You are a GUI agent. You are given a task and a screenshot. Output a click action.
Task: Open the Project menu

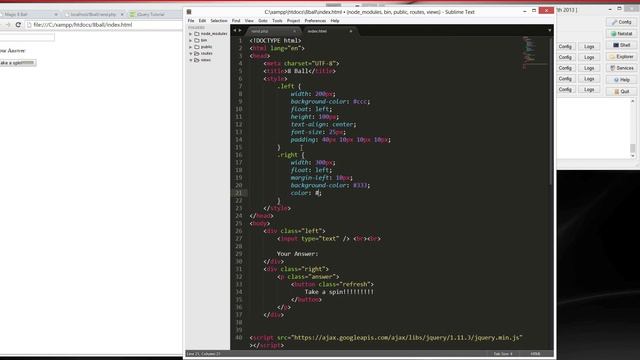tap(293, 20)
